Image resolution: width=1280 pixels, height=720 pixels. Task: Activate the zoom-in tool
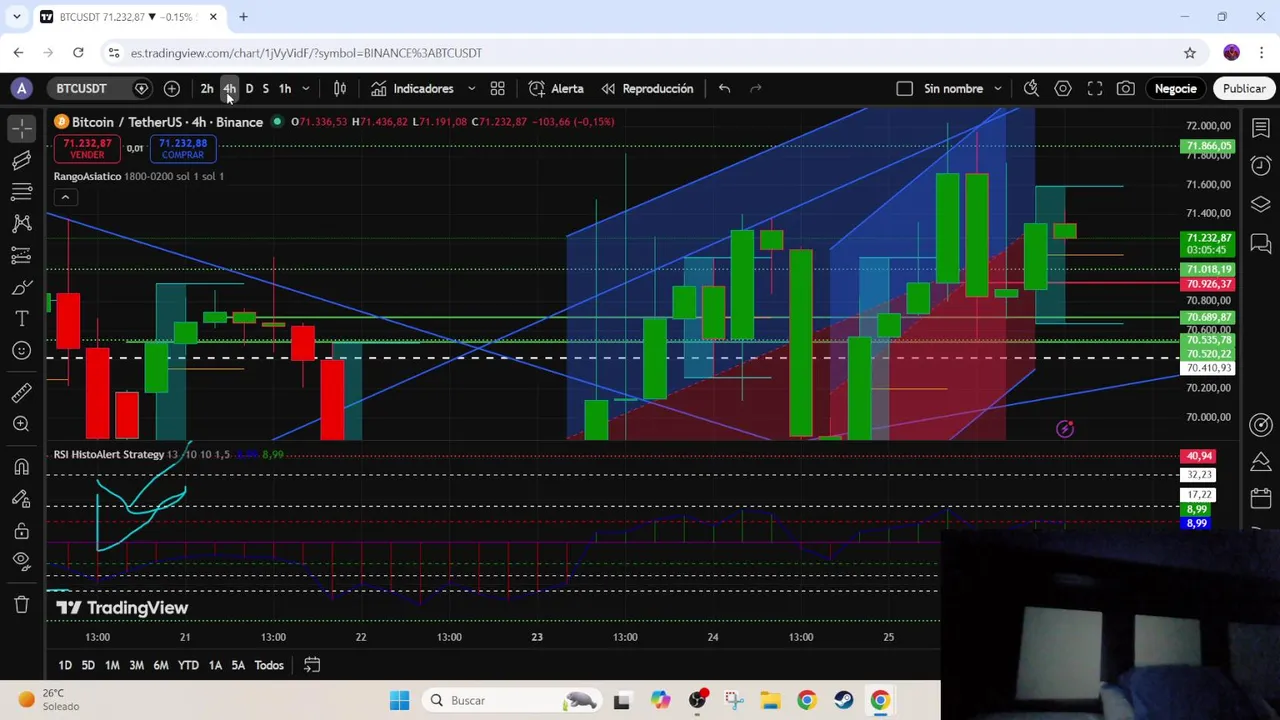click(x=21, y=424)
